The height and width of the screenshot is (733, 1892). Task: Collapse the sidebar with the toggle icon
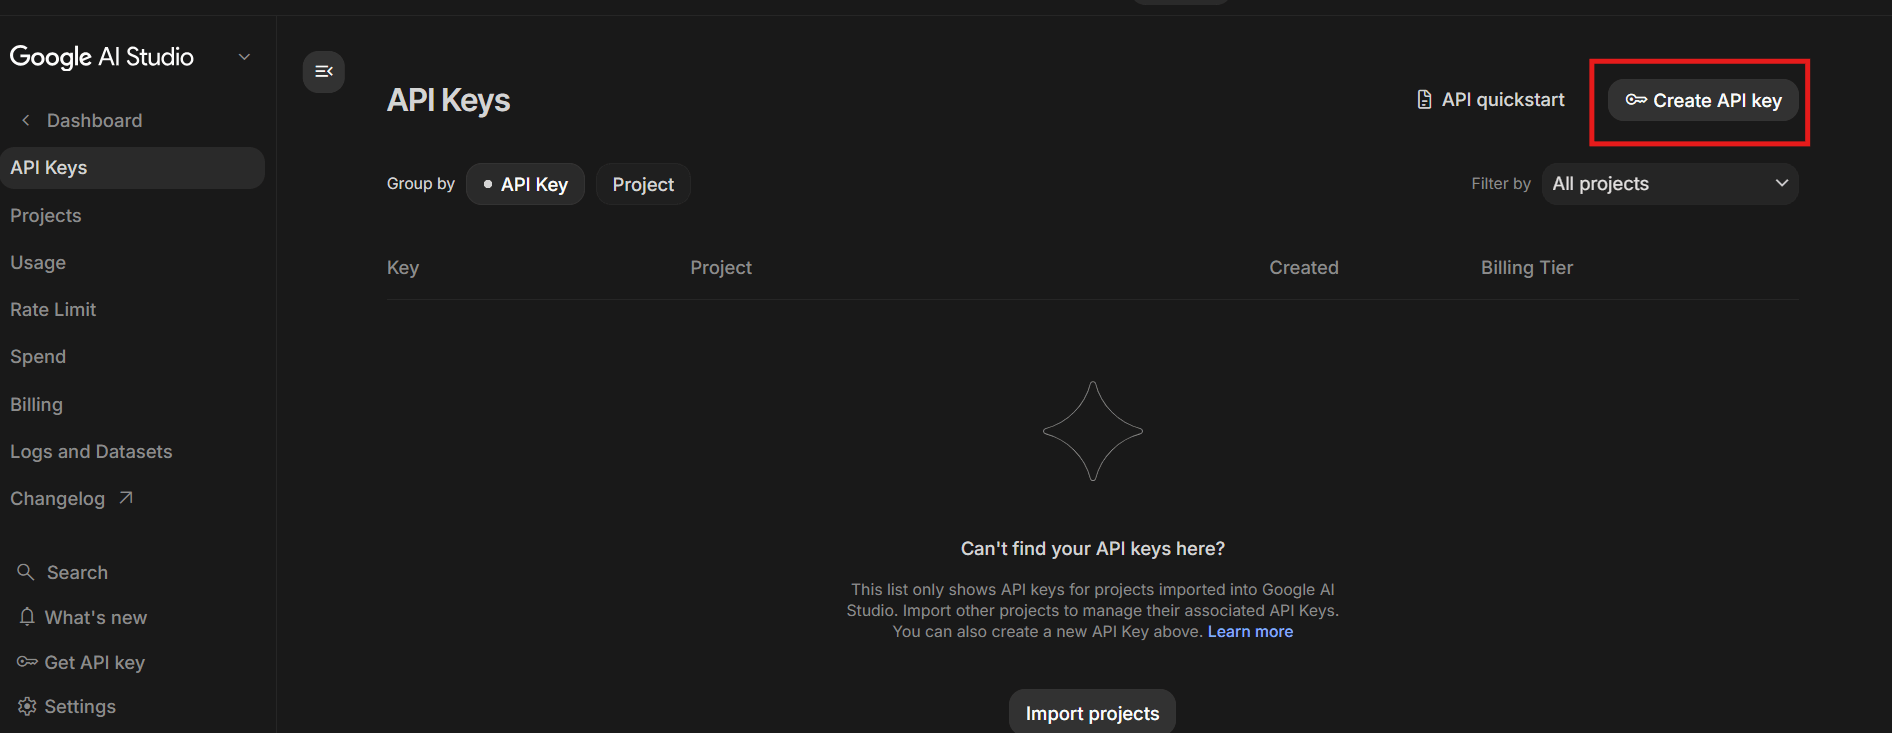tap(324, 71)
